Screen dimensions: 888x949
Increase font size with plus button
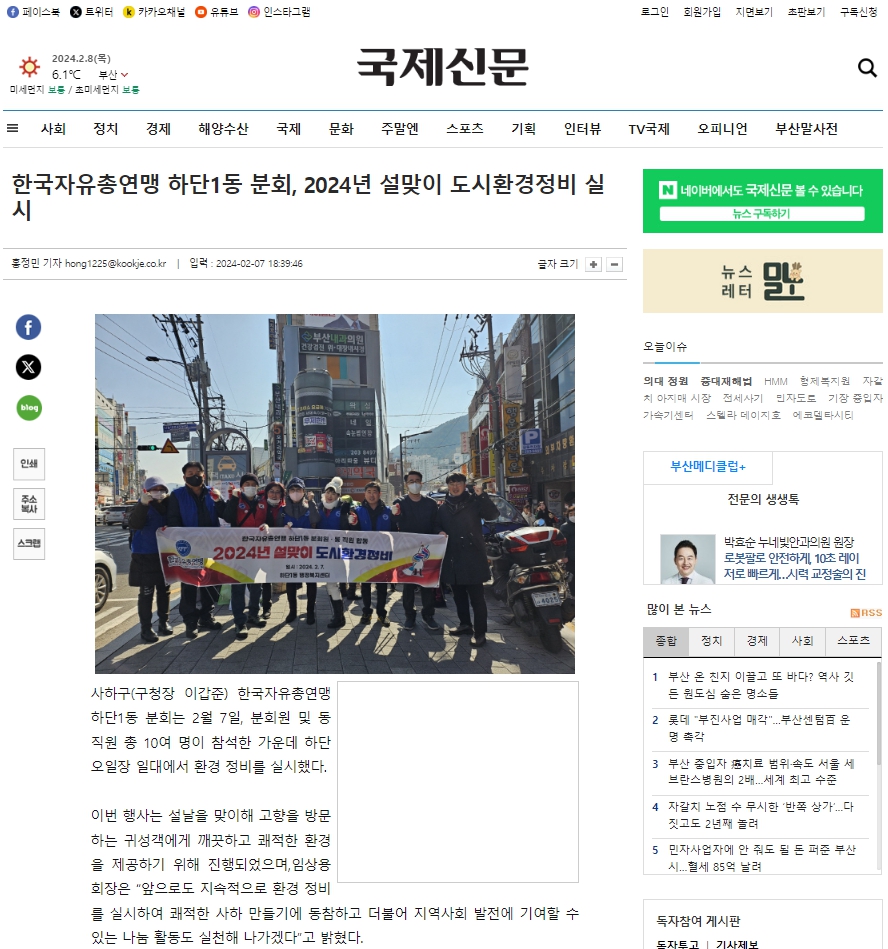pos(593,264)
